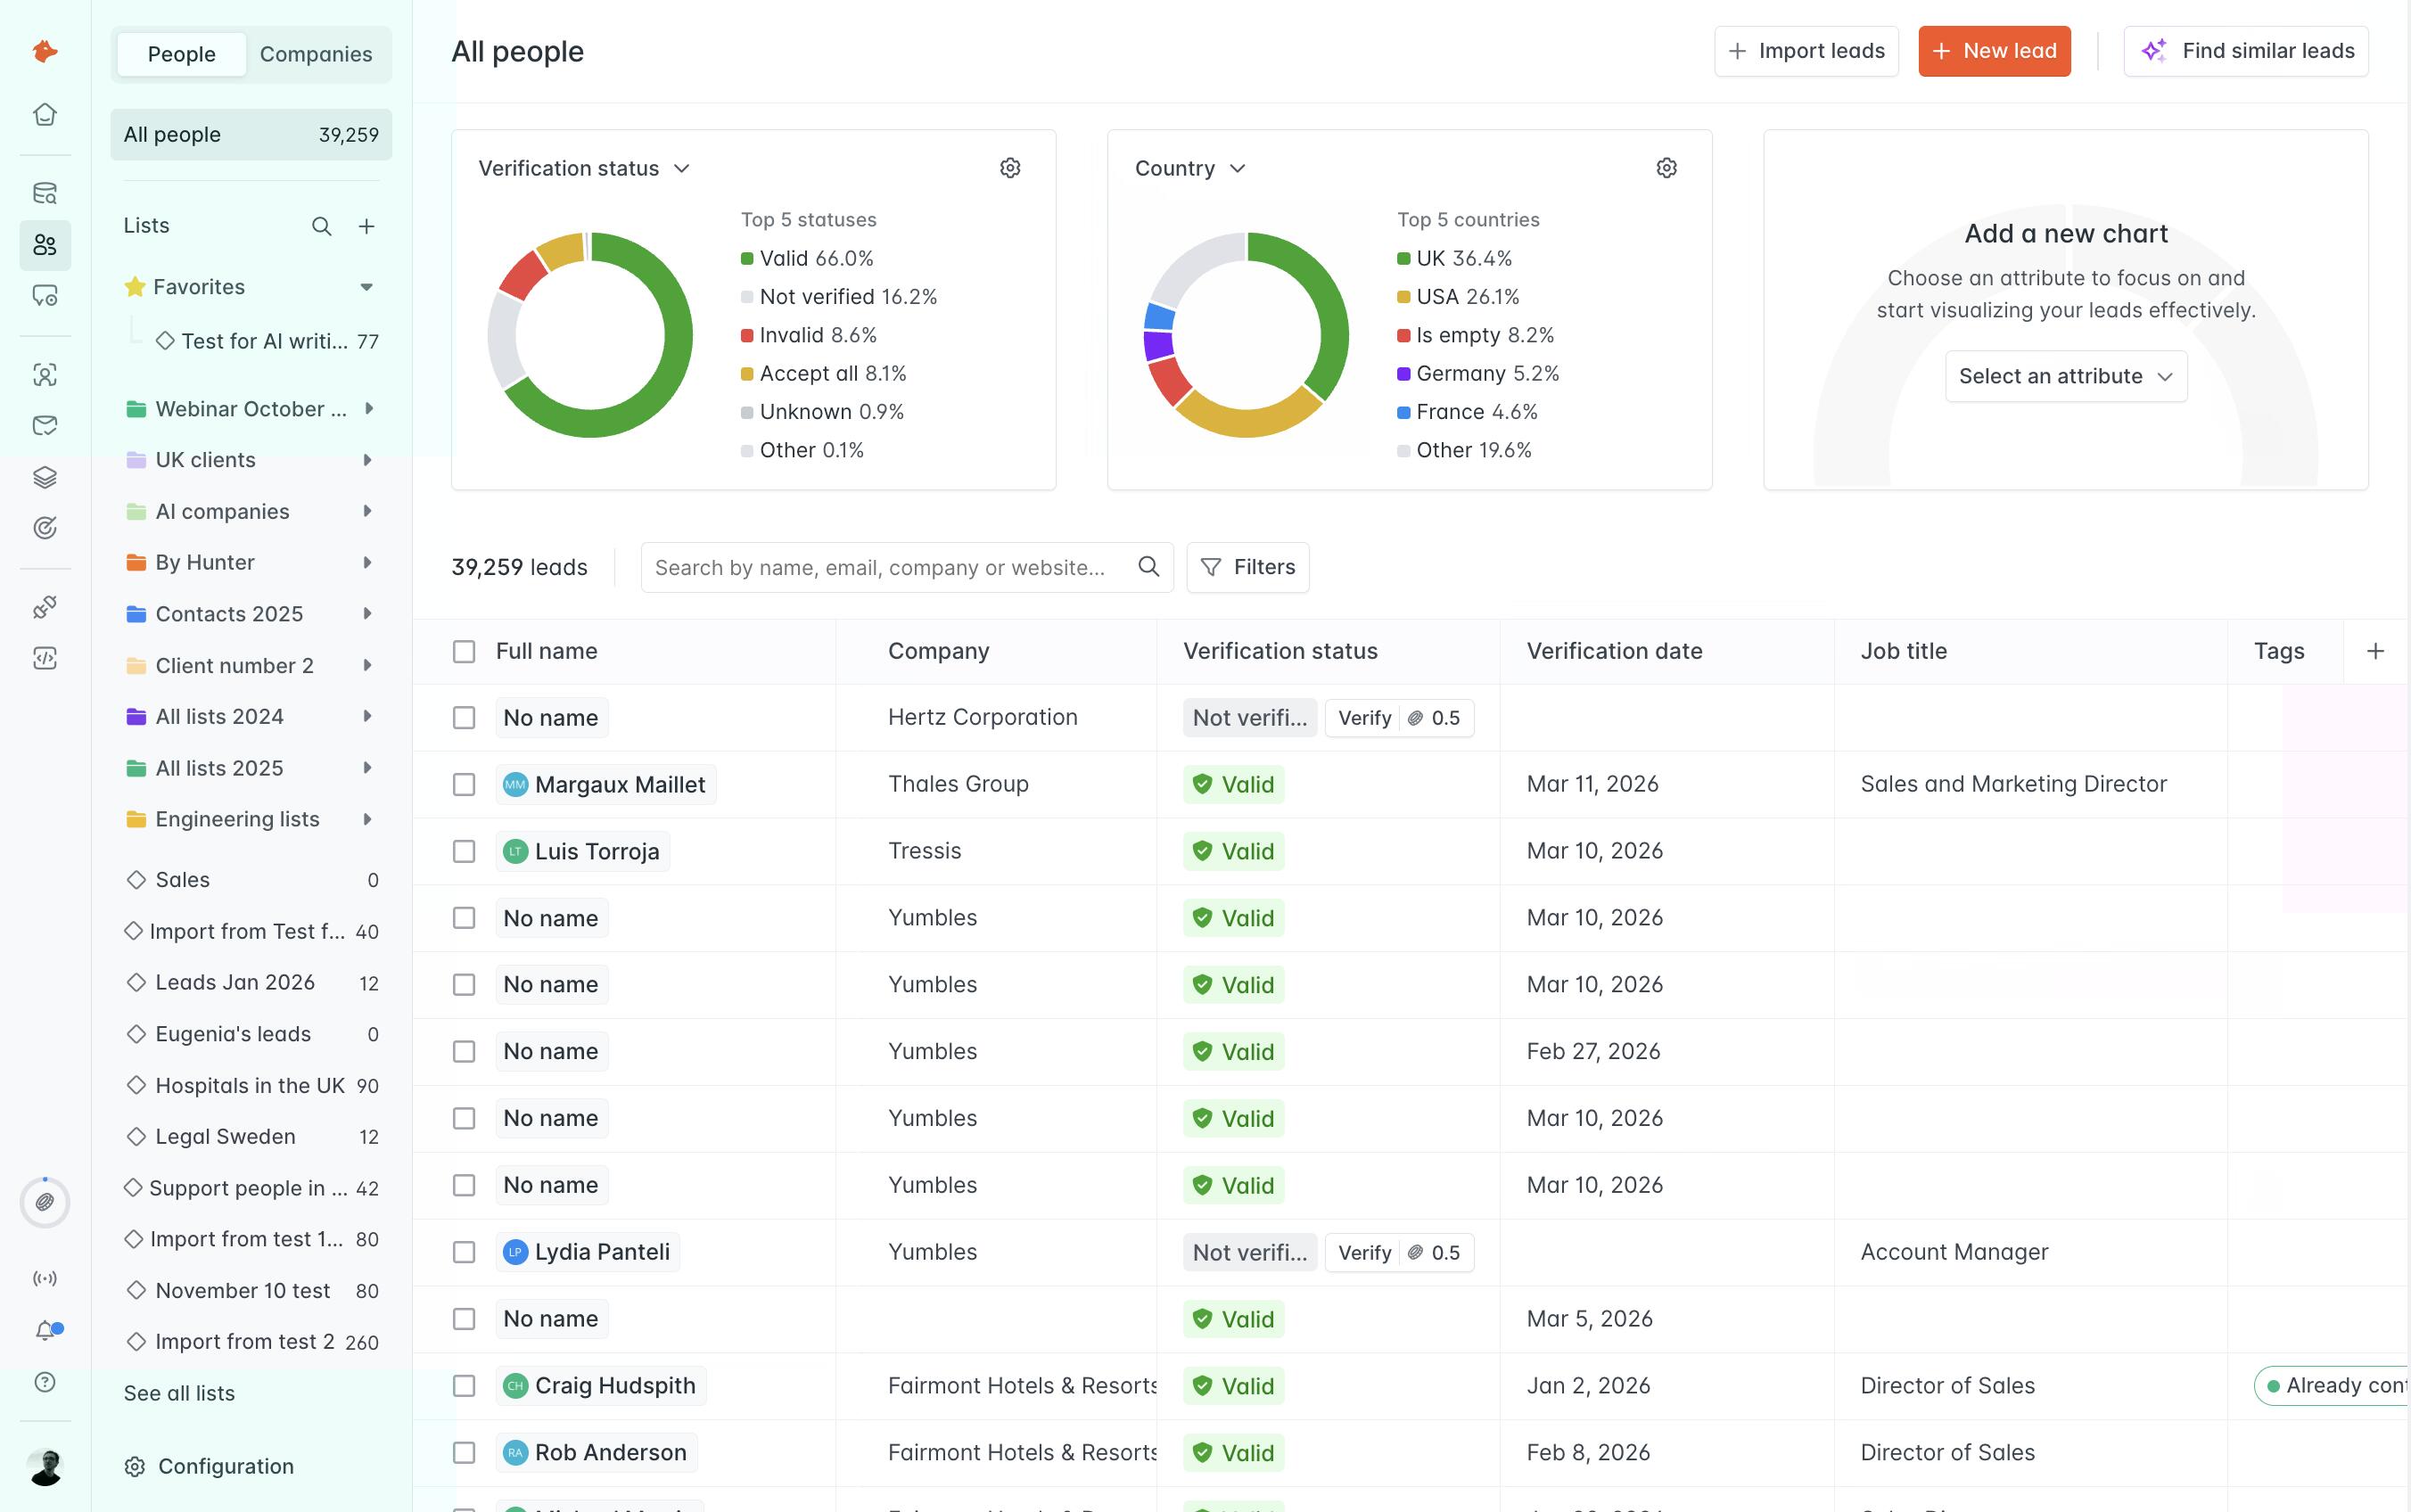
Task: Open the Select an attribute dropdown
Action: (x=2065, y=376)
